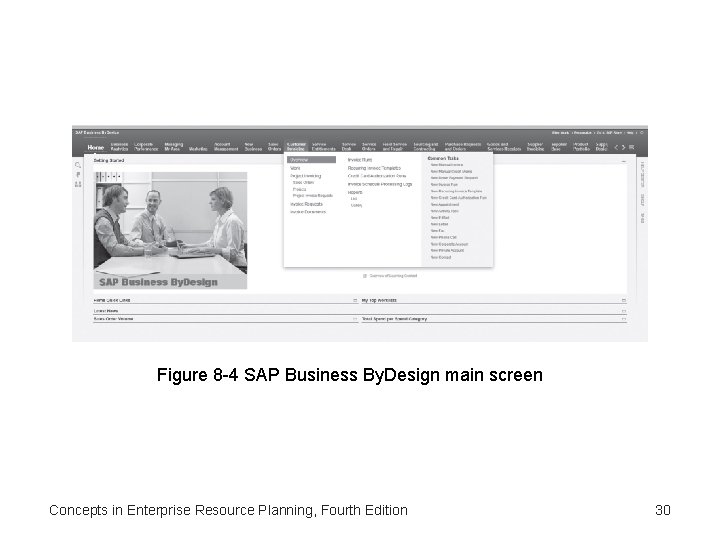Click the left arrow to scroll navigation tabs
This screenshot has width=720, height=540.
coord(616,147)
